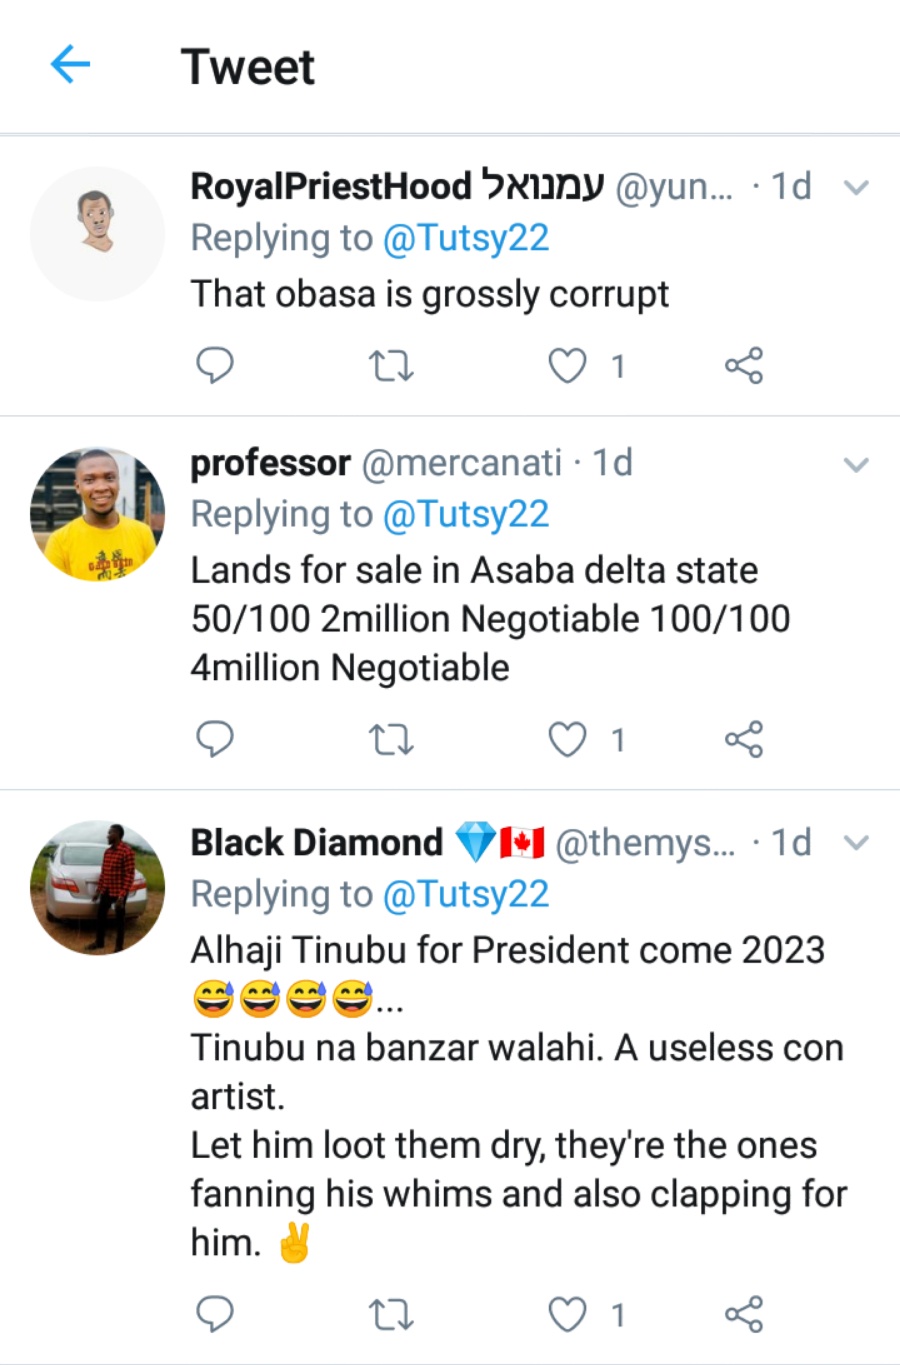Viewport: 900px width, 1365px height.
Task: Open professor's profile picture
Action: 98,514
